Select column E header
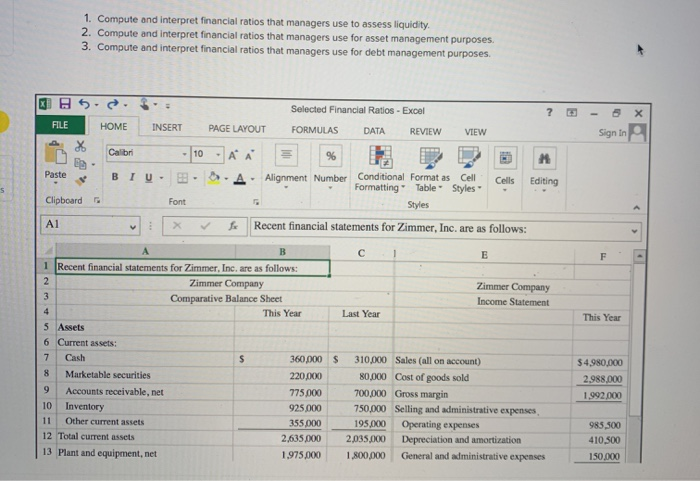This screenshot has width=700, height=481. pyautogui.click(x=484, y=255)
